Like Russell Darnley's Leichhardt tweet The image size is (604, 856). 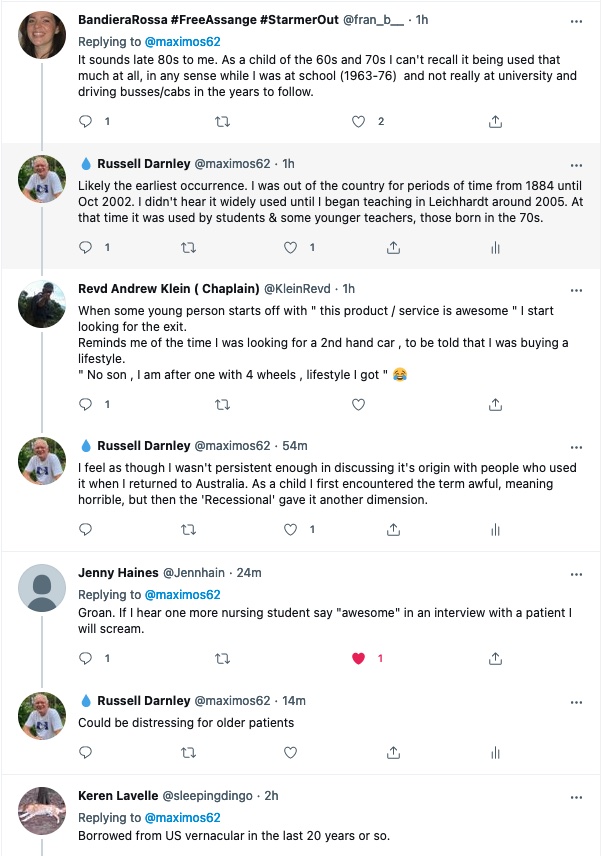292,247
